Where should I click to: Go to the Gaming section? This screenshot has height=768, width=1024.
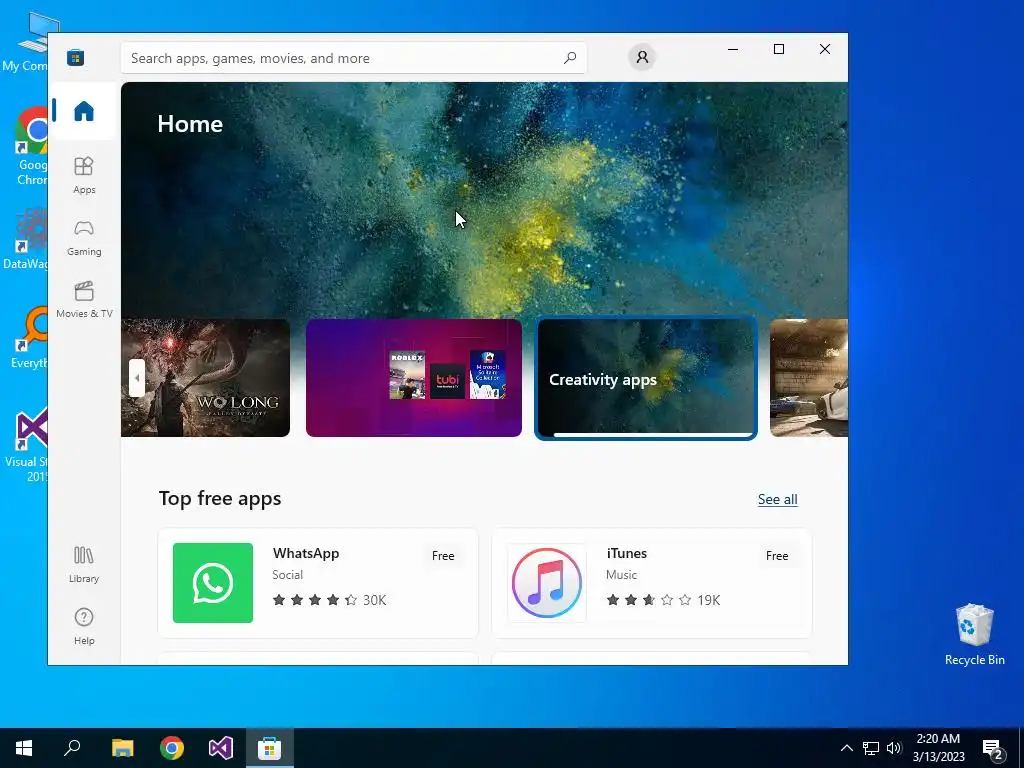click(x=84, y=237)
